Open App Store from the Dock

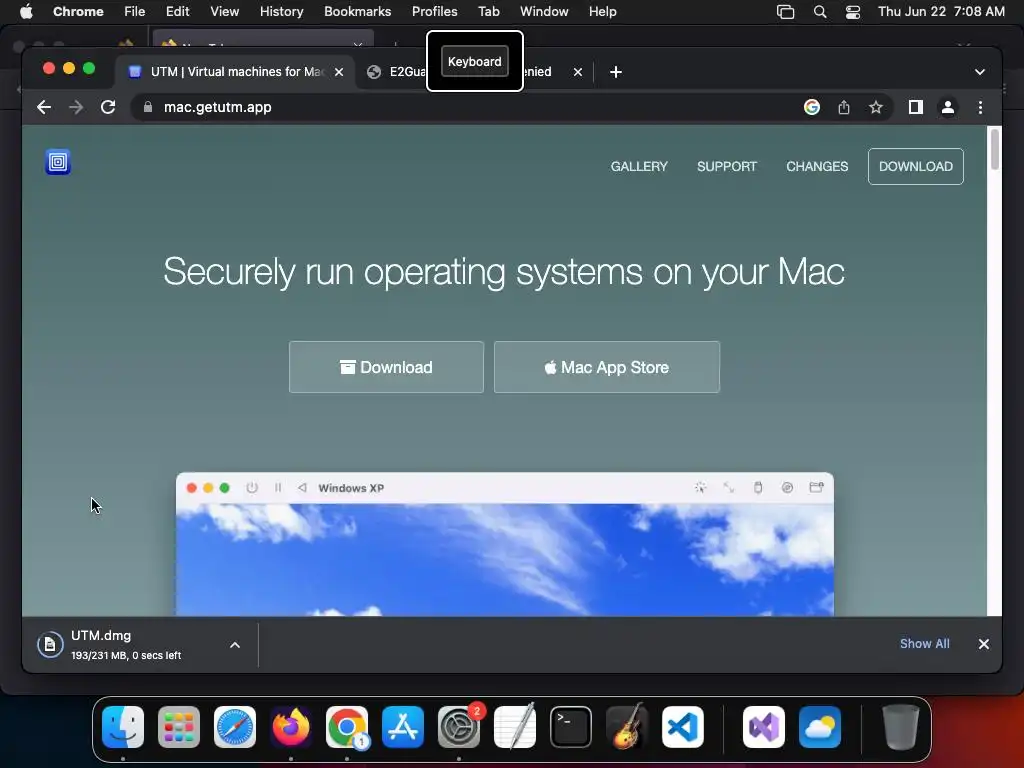point(403,727)
